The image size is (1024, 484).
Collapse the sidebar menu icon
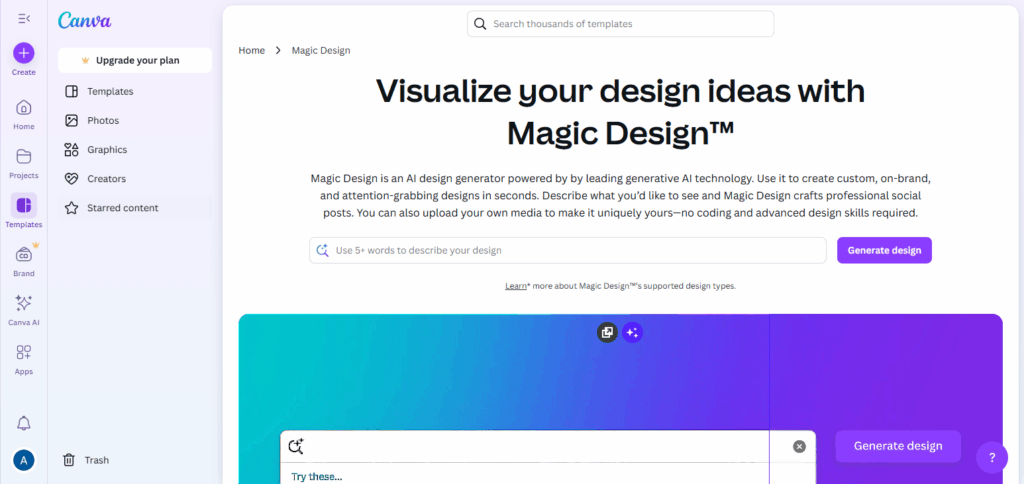point(24,19)
